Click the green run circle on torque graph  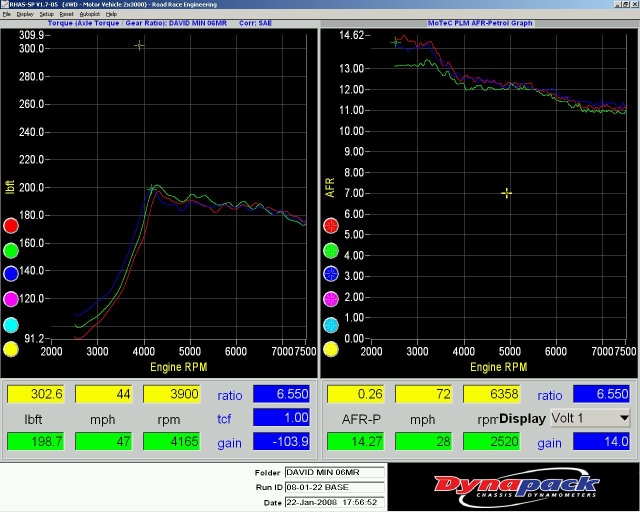(x=11, y=250)
